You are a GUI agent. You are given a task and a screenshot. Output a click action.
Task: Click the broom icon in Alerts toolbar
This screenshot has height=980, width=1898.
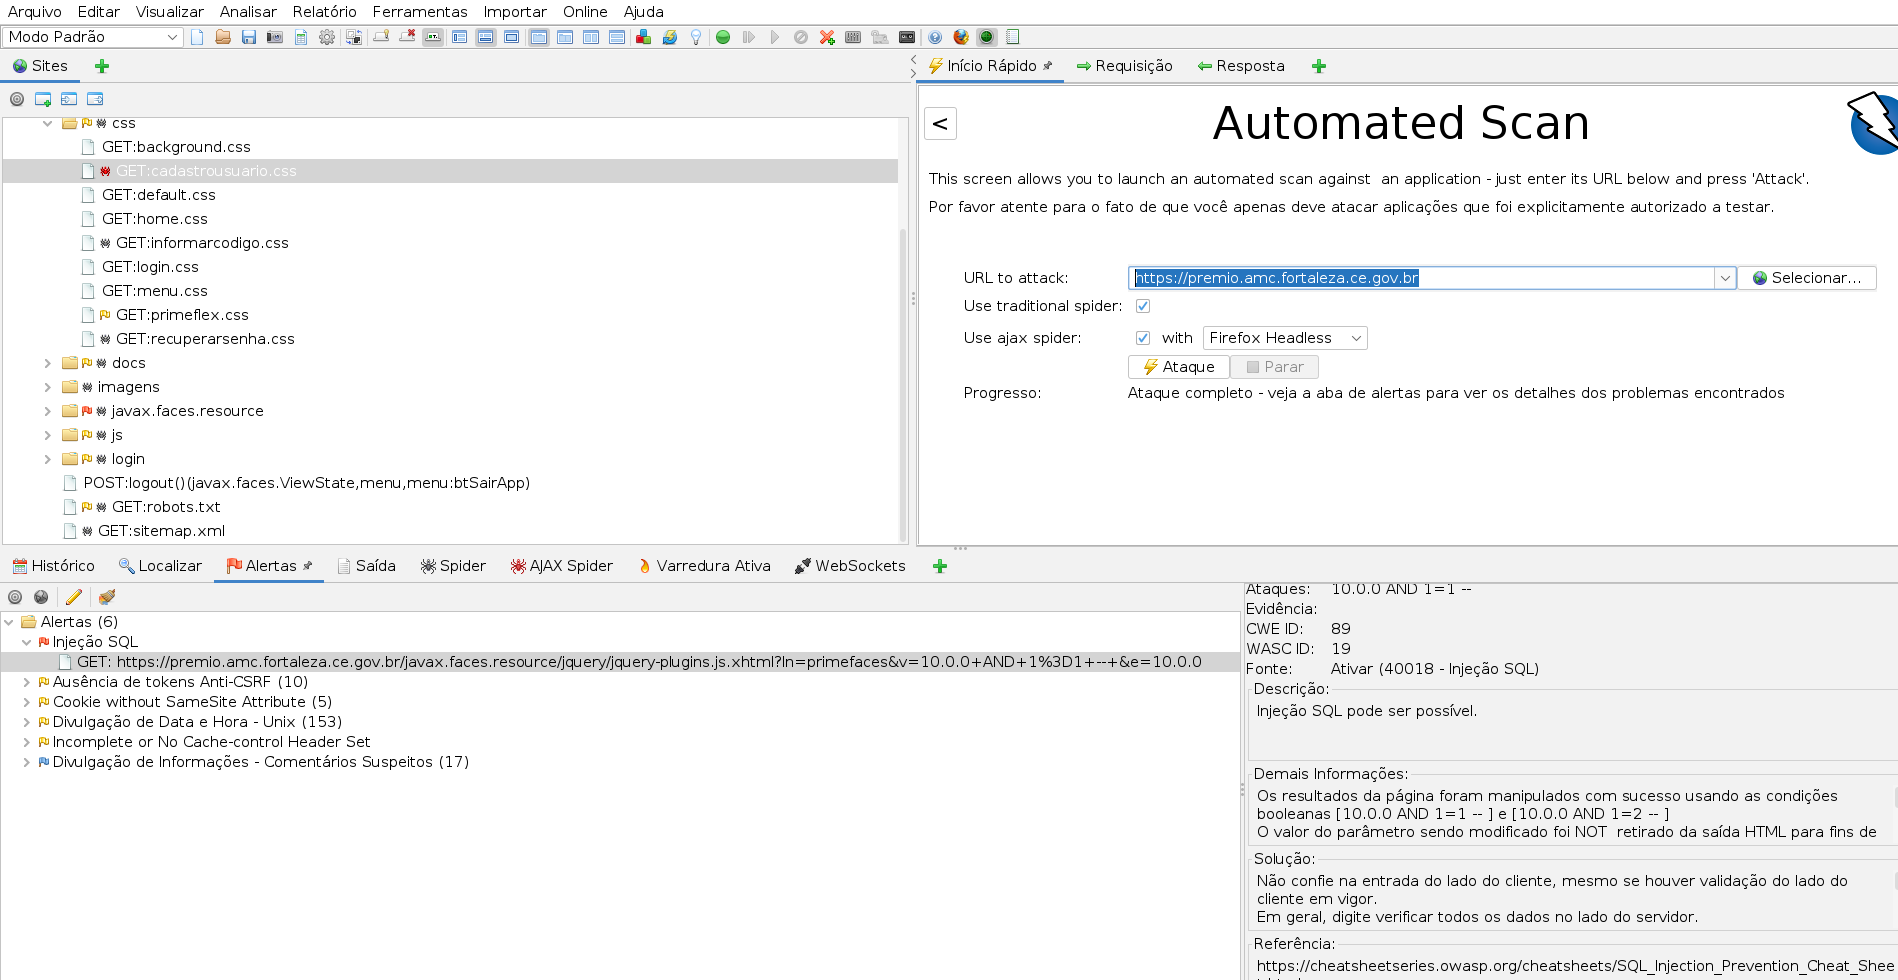(x=107, y=597)
